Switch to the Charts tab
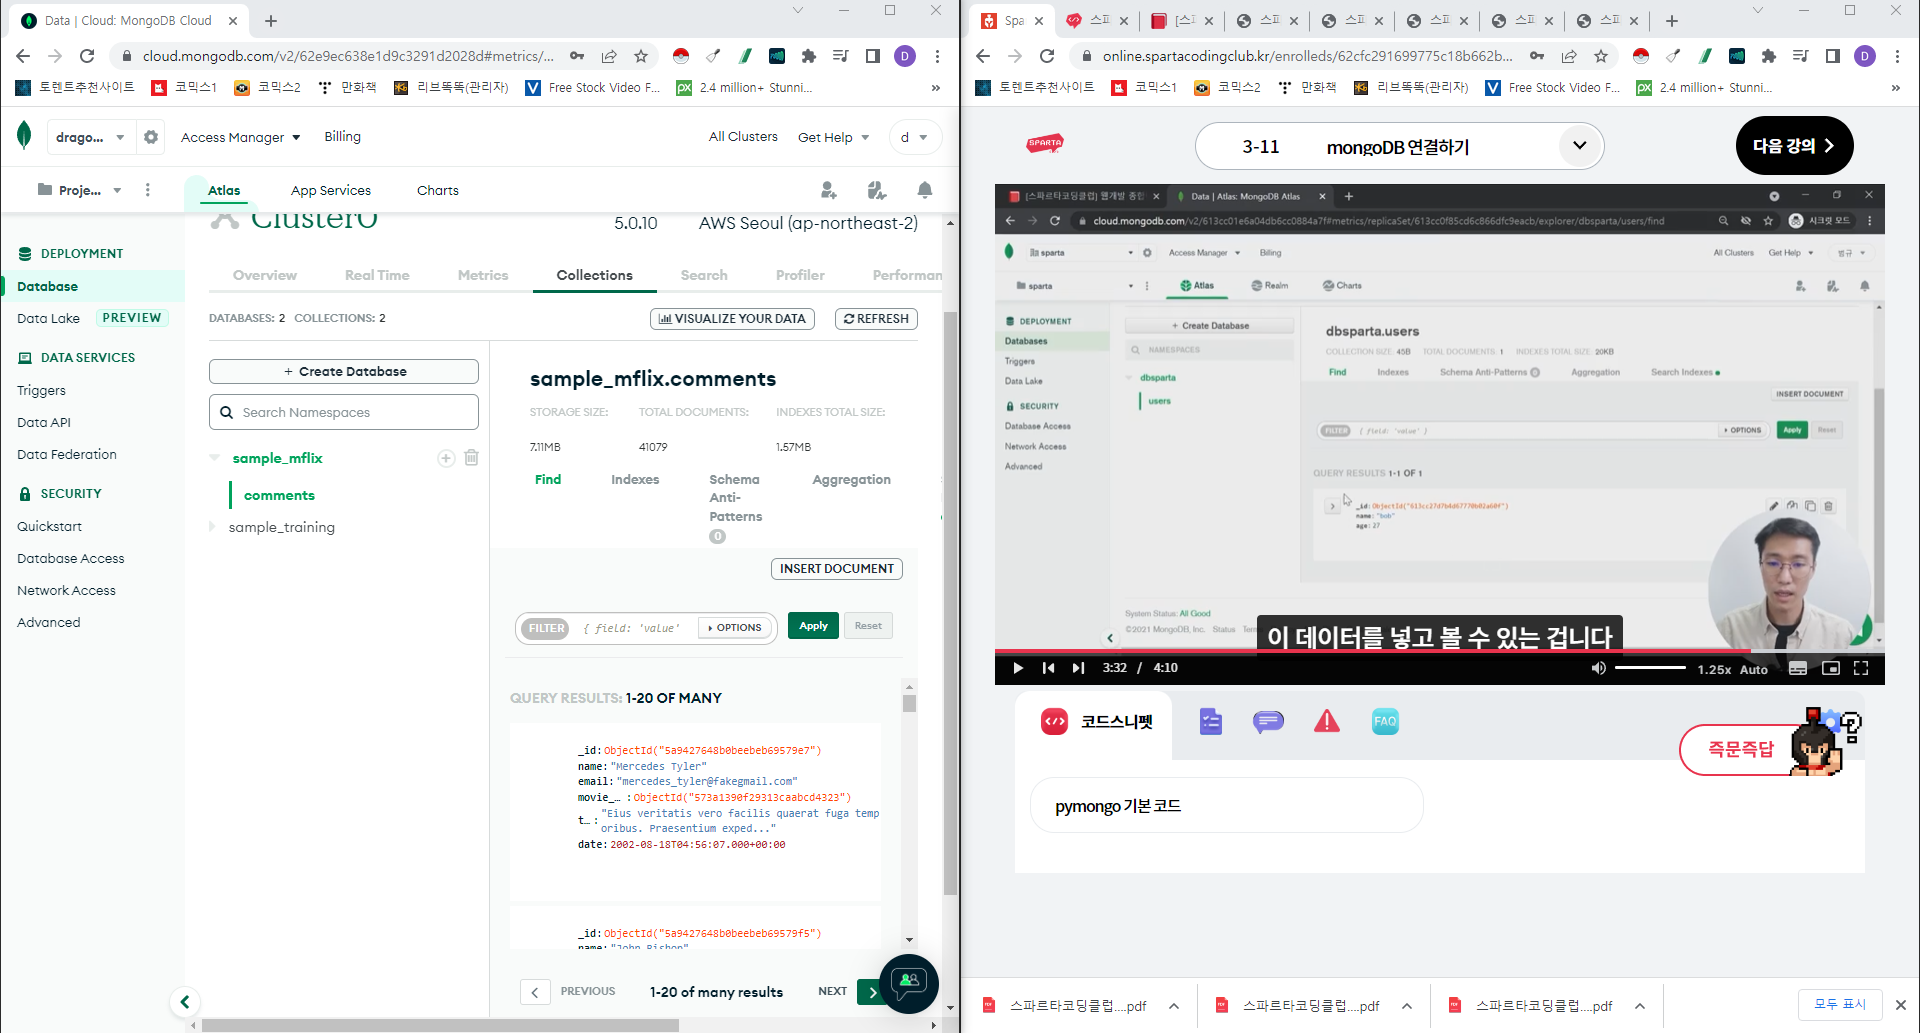 click(438, 190)
